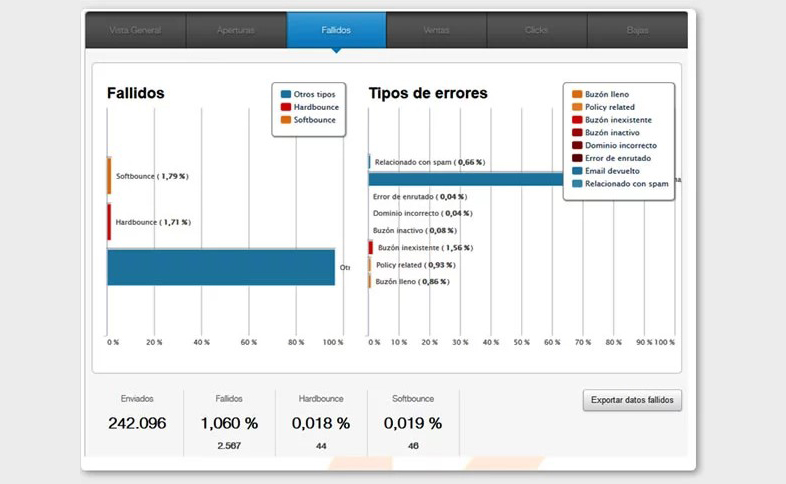Screen dimensions: 786x484
Task: Click the Enviados stat label
Action: pos(137,399)
